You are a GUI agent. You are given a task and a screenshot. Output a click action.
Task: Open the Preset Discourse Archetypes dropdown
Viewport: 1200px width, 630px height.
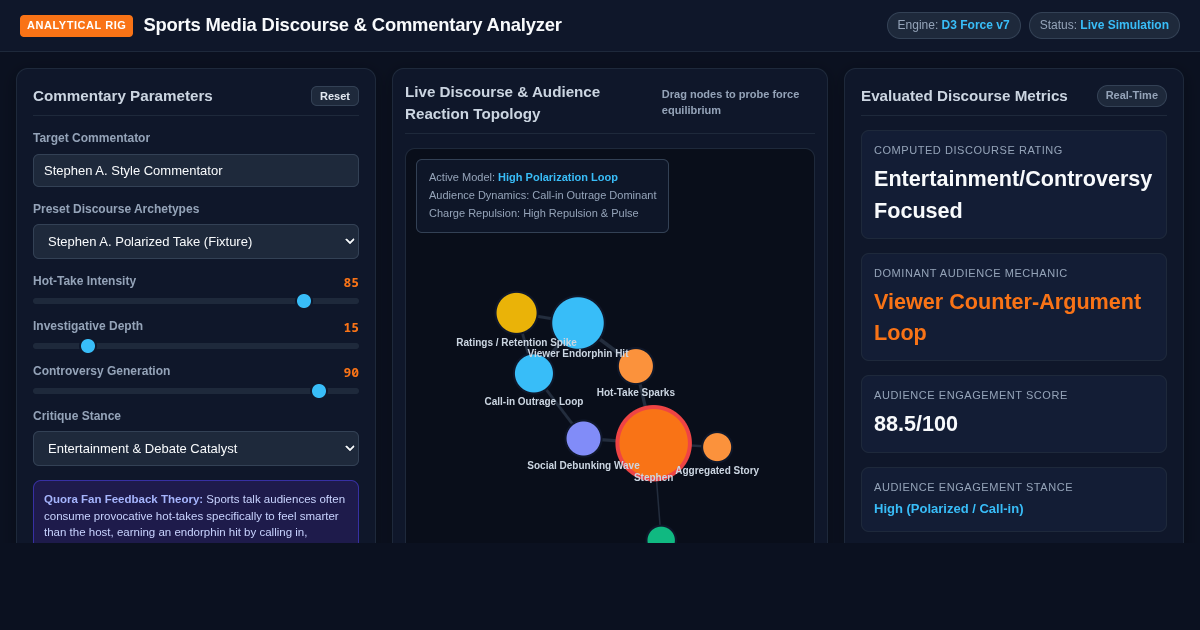196,241
